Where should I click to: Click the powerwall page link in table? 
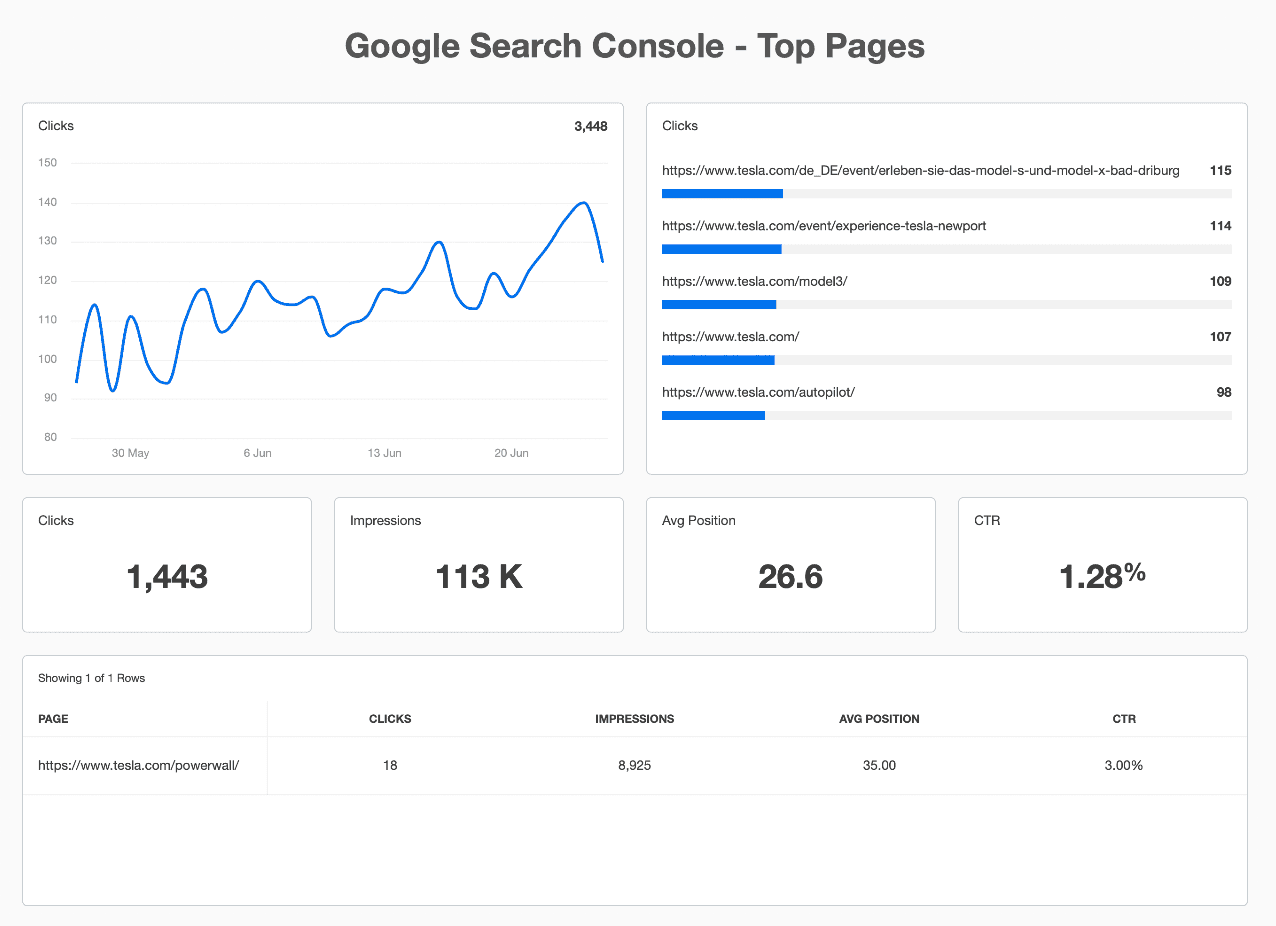coord(138,765)
